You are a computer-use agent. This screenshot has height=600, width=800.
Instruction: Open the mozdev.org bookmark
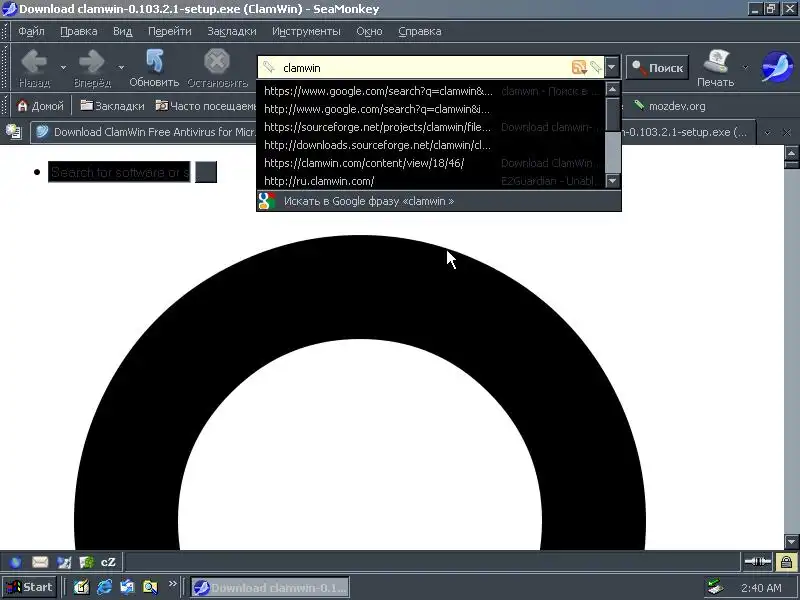point(669,106)
